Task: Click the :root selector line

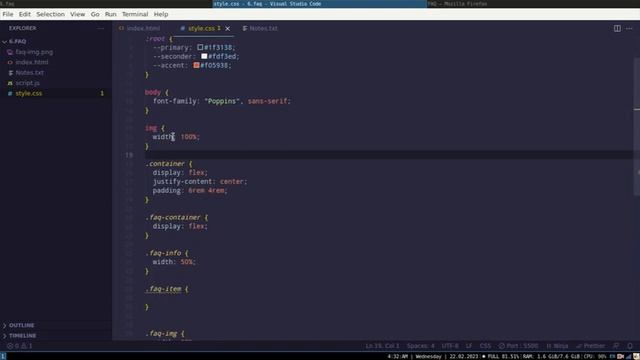Action: click(x=159, y=39)
